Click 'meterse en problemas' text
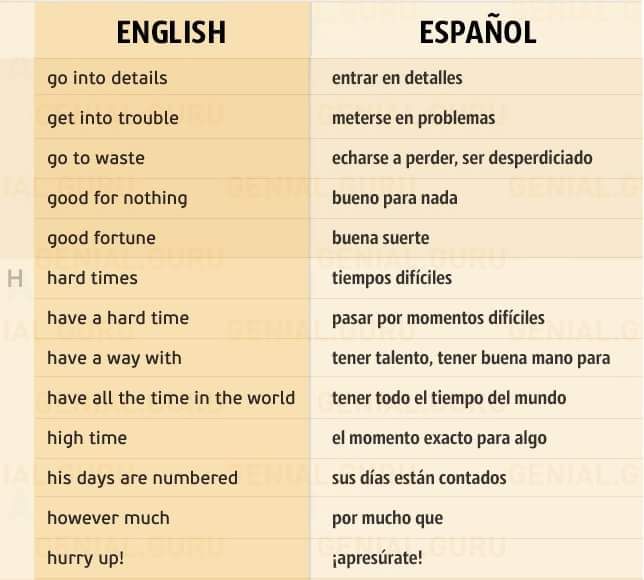 coord(414,118)
